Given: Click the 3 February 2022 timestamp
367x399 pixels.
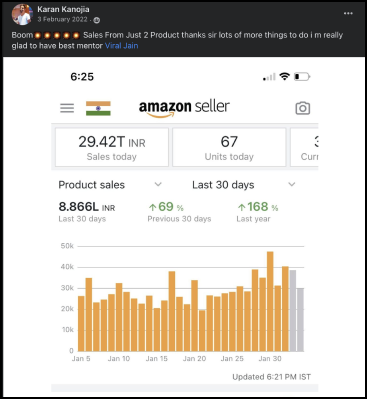Looking at the screenshot, I should pyautogui.click(x=62, y=19).
